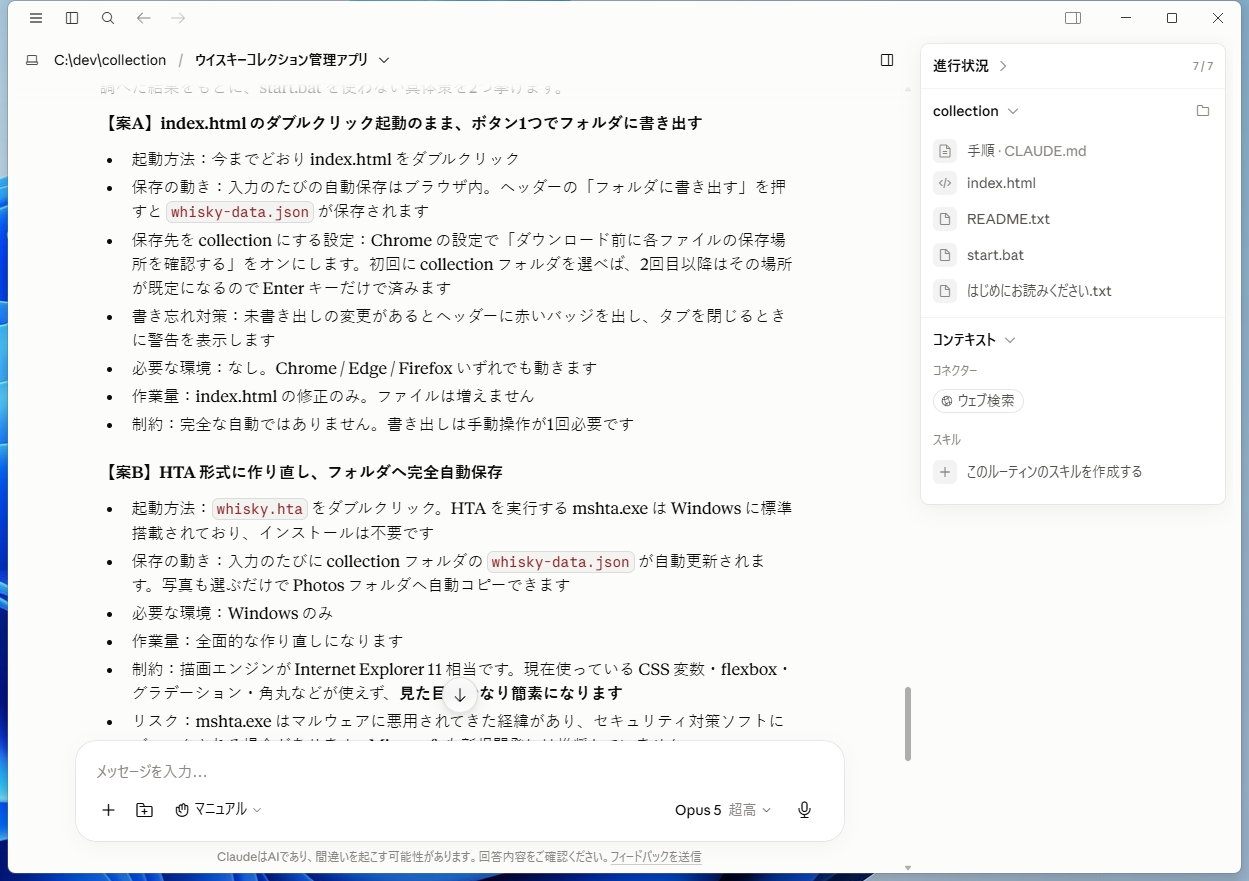Click the search magnifier icon
This screenshot has width=1249, height=881.
(108, 18)
